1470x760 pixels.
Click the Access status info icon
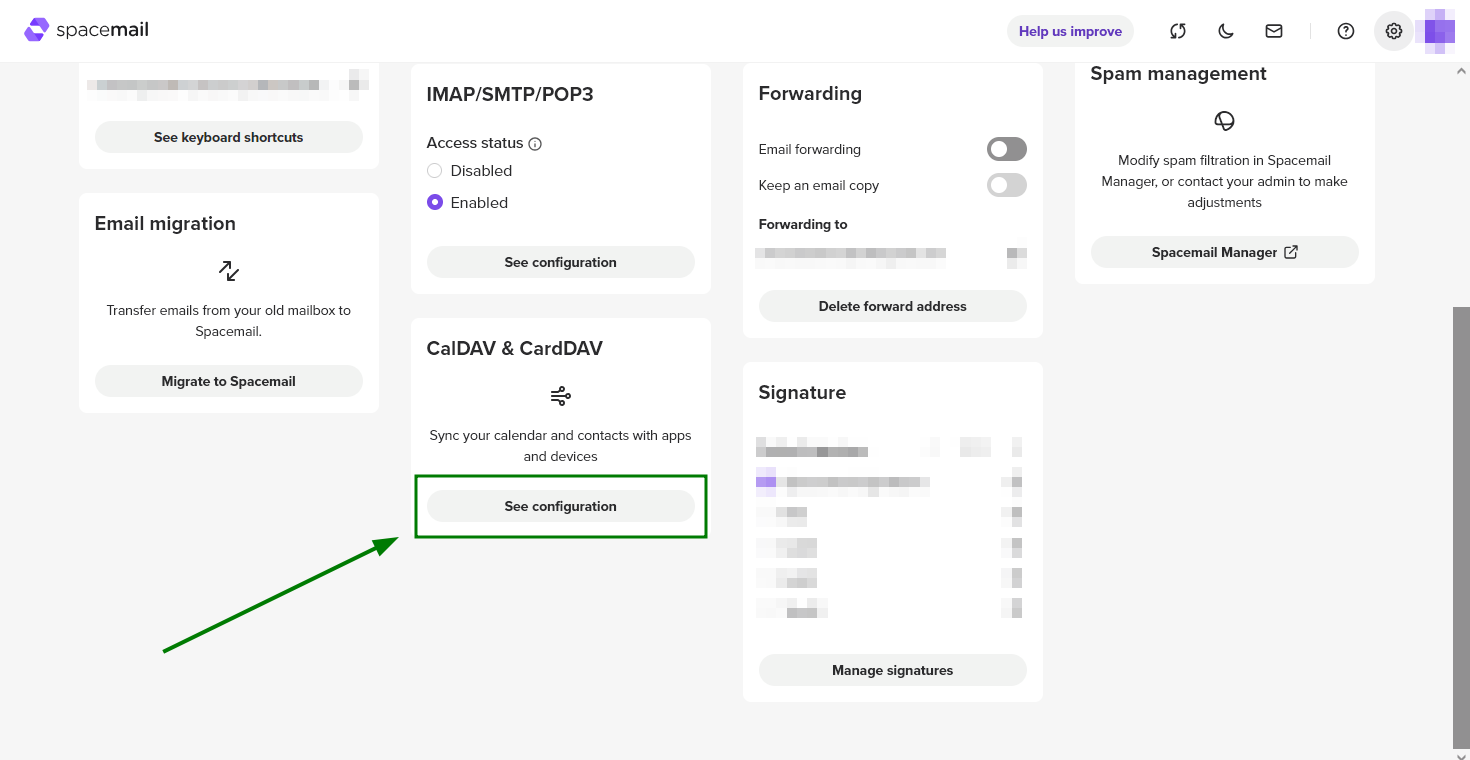[x=535, y=144]
